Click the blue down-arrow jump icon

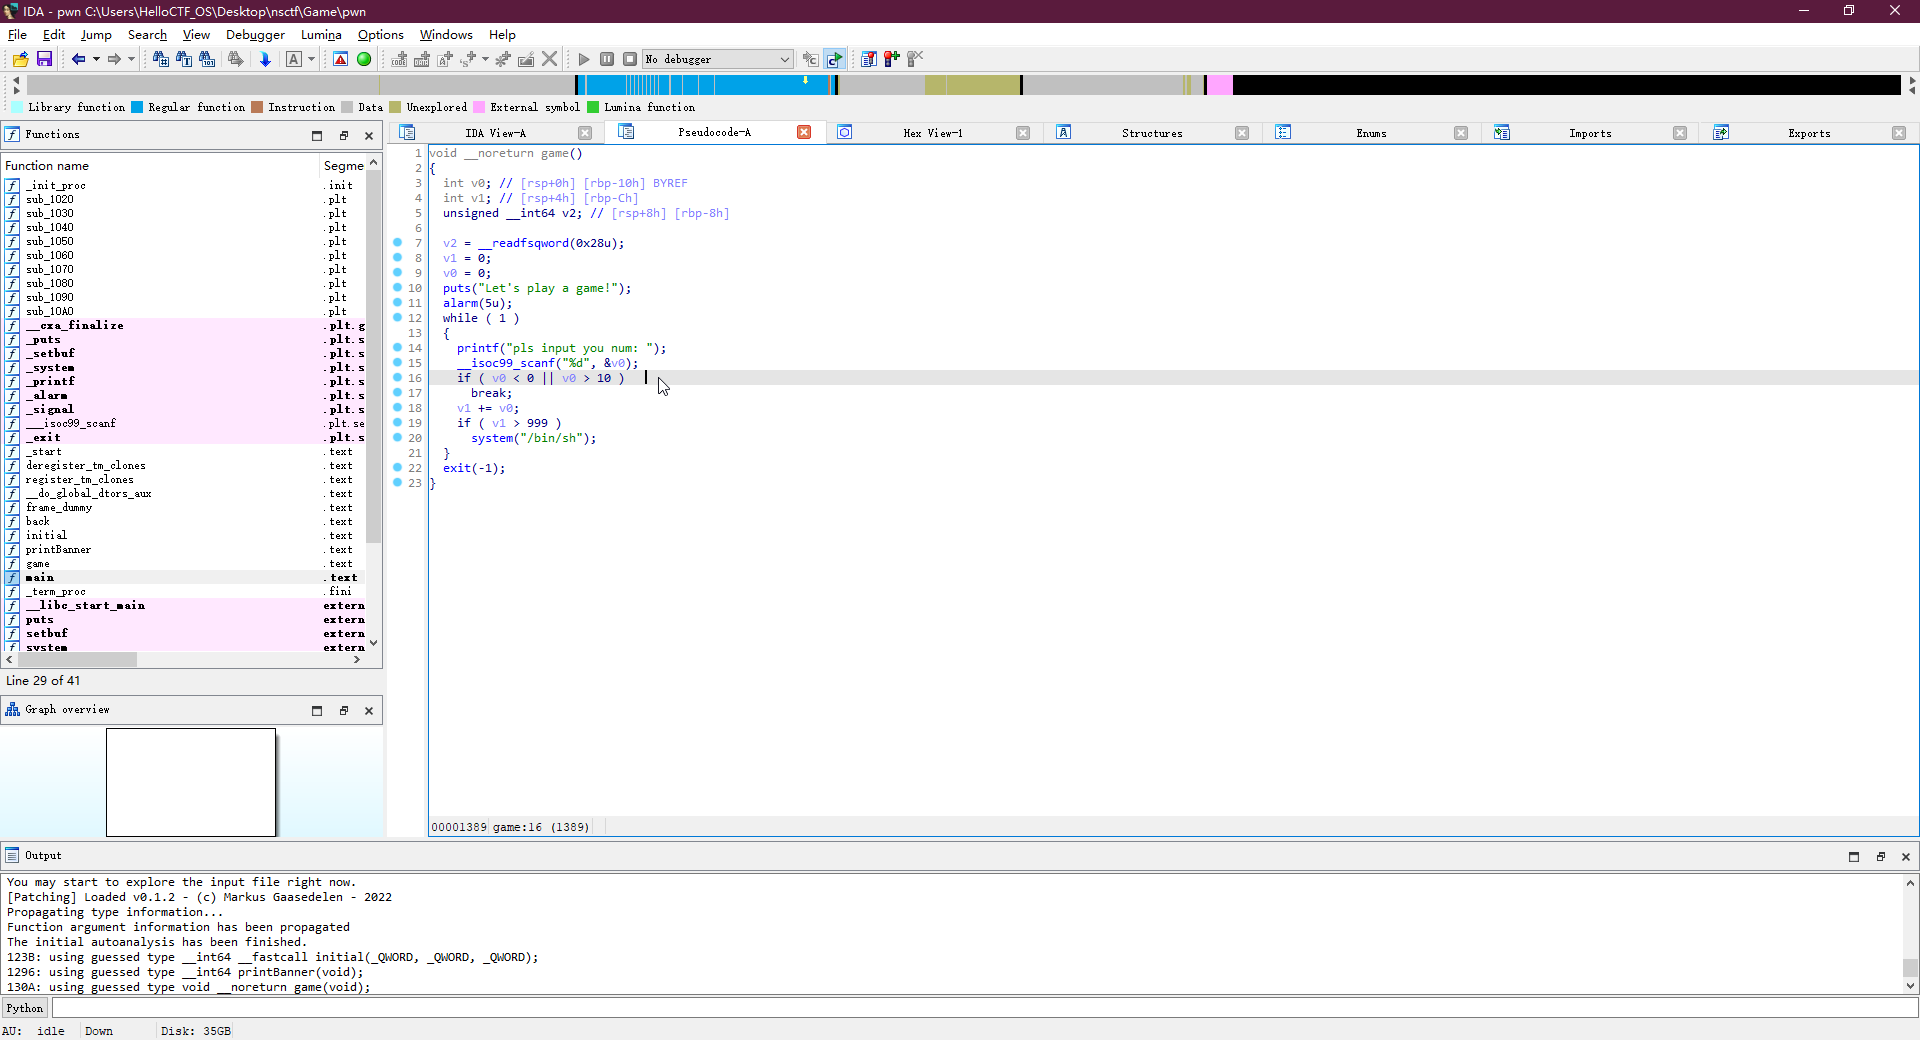point(265,60)
